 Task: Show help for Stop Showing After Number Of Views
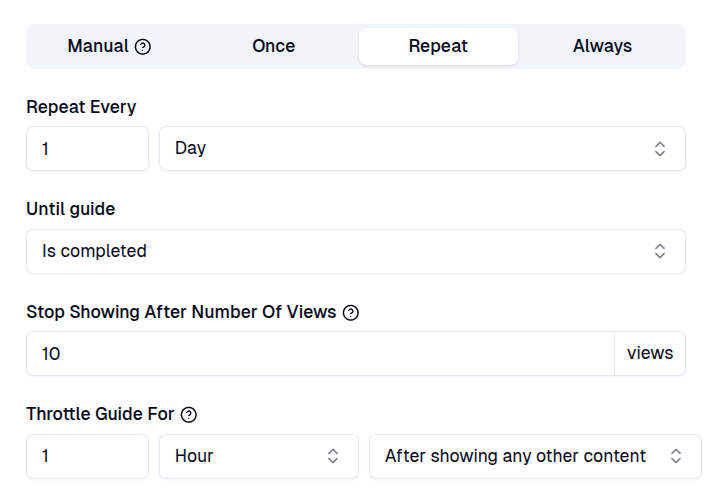(351, 312)
